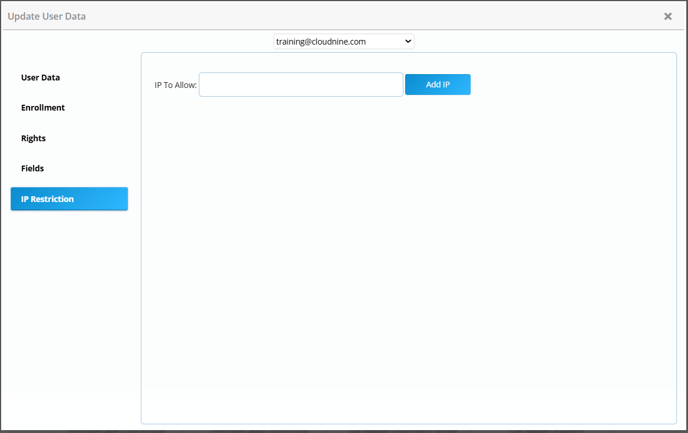Image resolution: width=688 pixels, height=433 pixels.
Task: Click the chevron arrow on the user selector
Action: [x=407, y=42]
